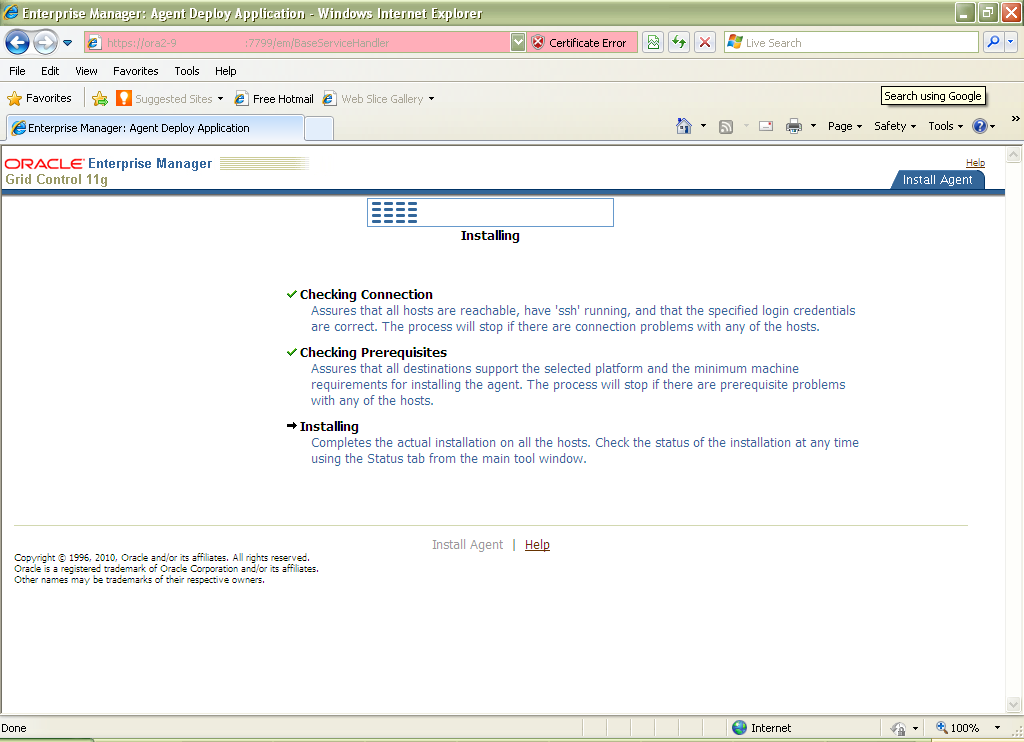Screen dimensions: 1024x742
Task: Click the Refresh page icon
Action: tap(679, 43)
